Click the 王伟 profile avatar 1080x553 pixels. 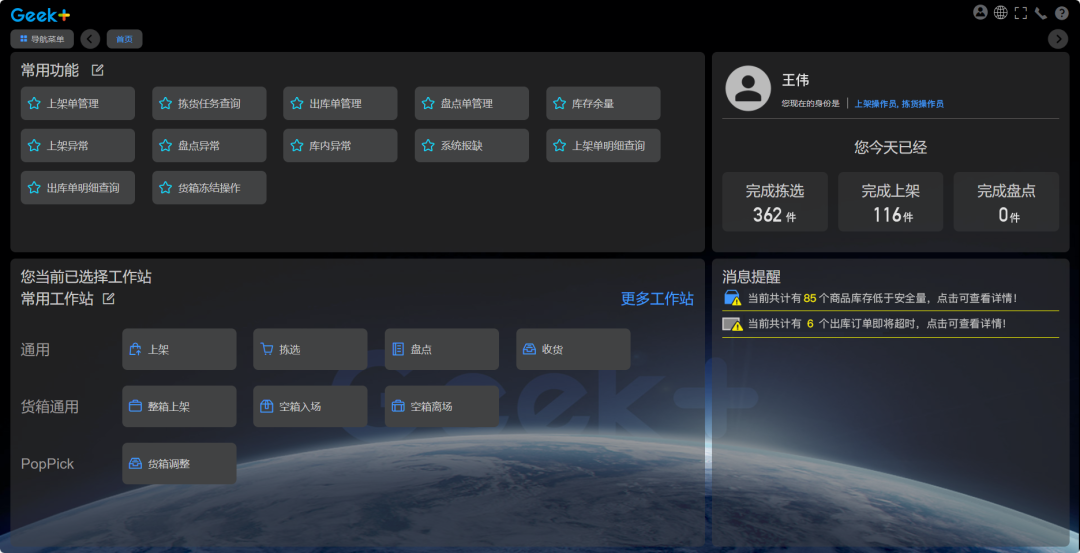747,88
